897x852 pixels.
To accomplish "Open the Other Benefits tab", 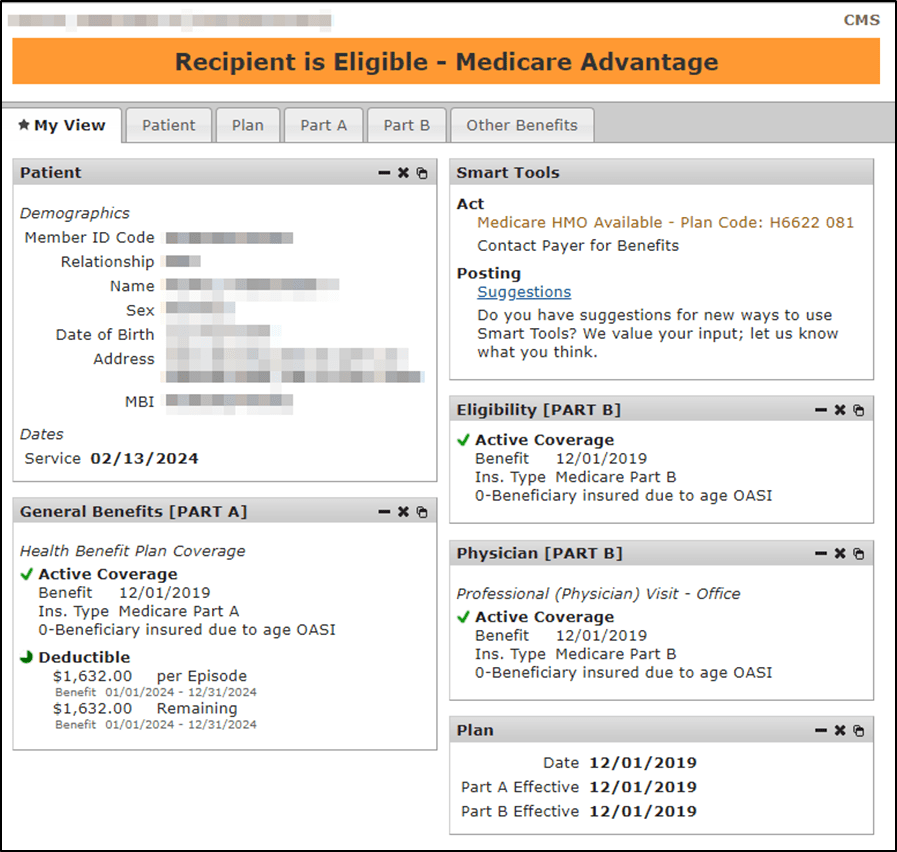I will 522,125.
